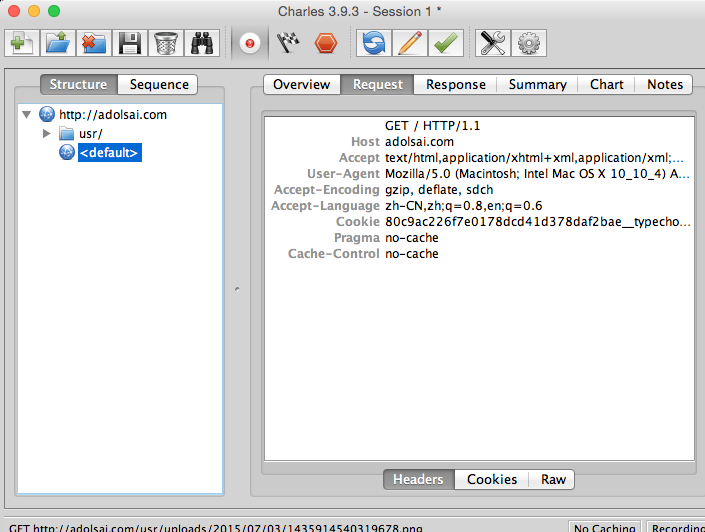Clear session with trash can icon

(165, 43)
